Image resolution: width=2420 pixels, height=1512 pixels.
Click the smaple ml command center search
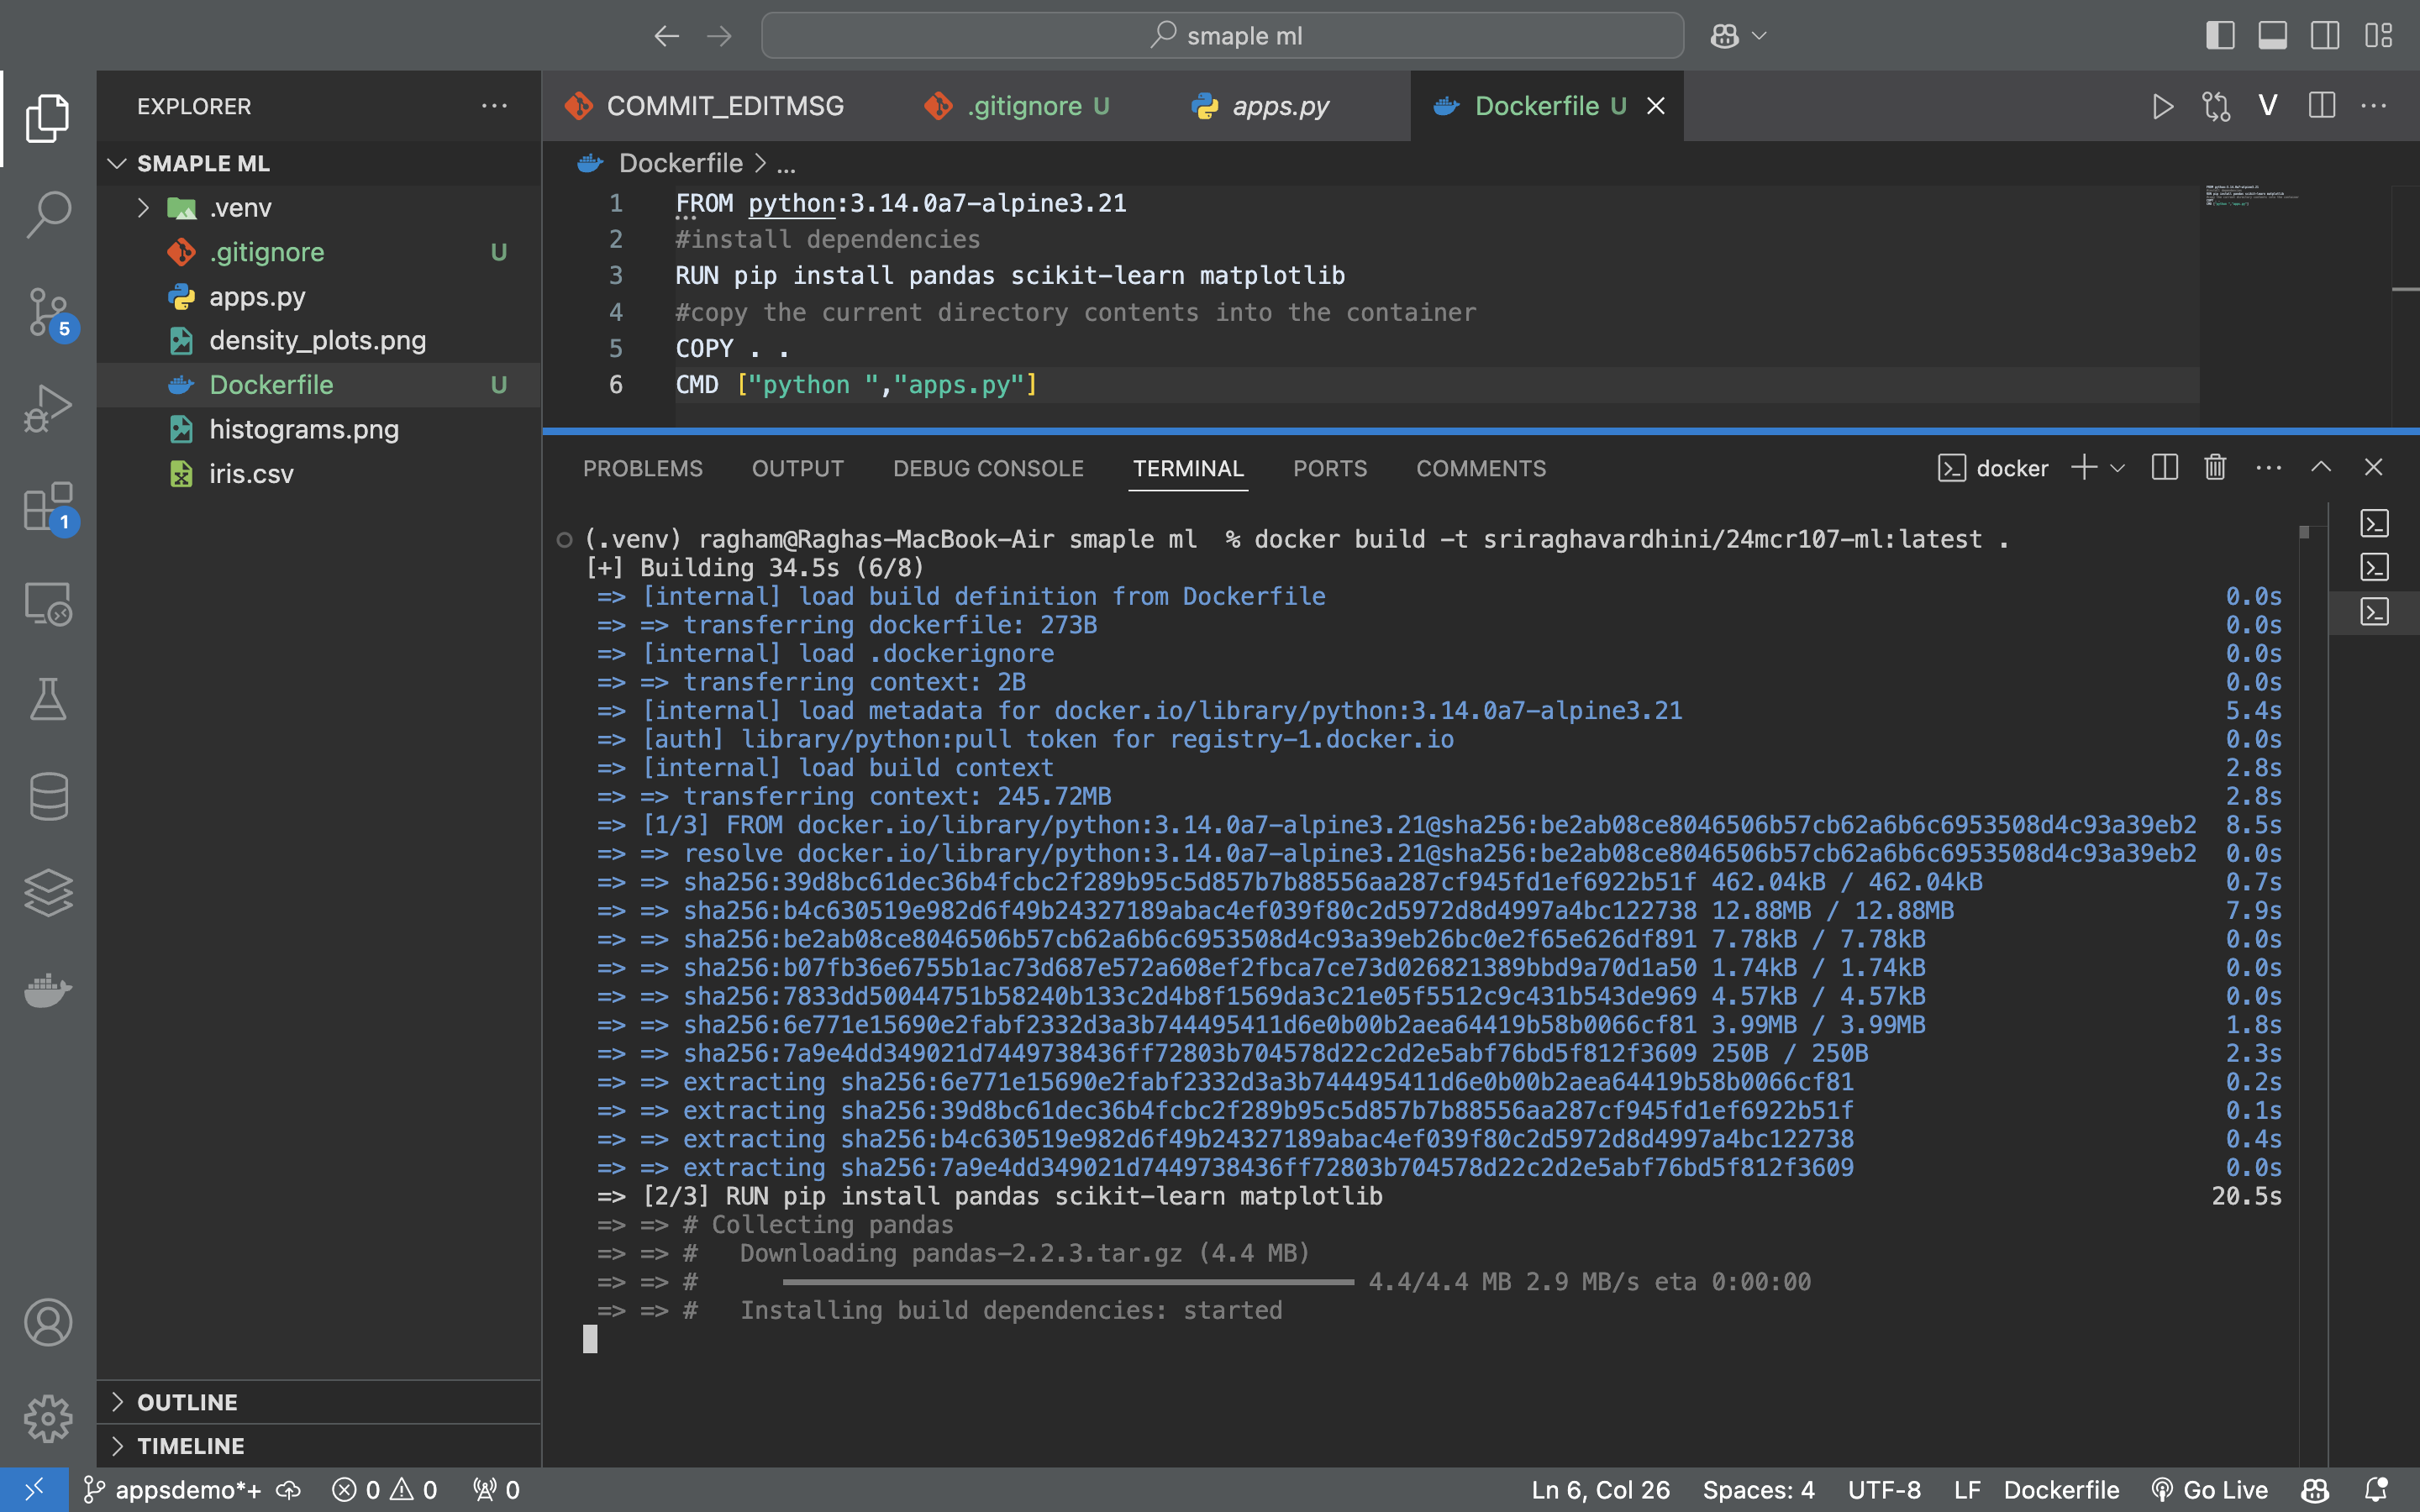(1222, 36)
